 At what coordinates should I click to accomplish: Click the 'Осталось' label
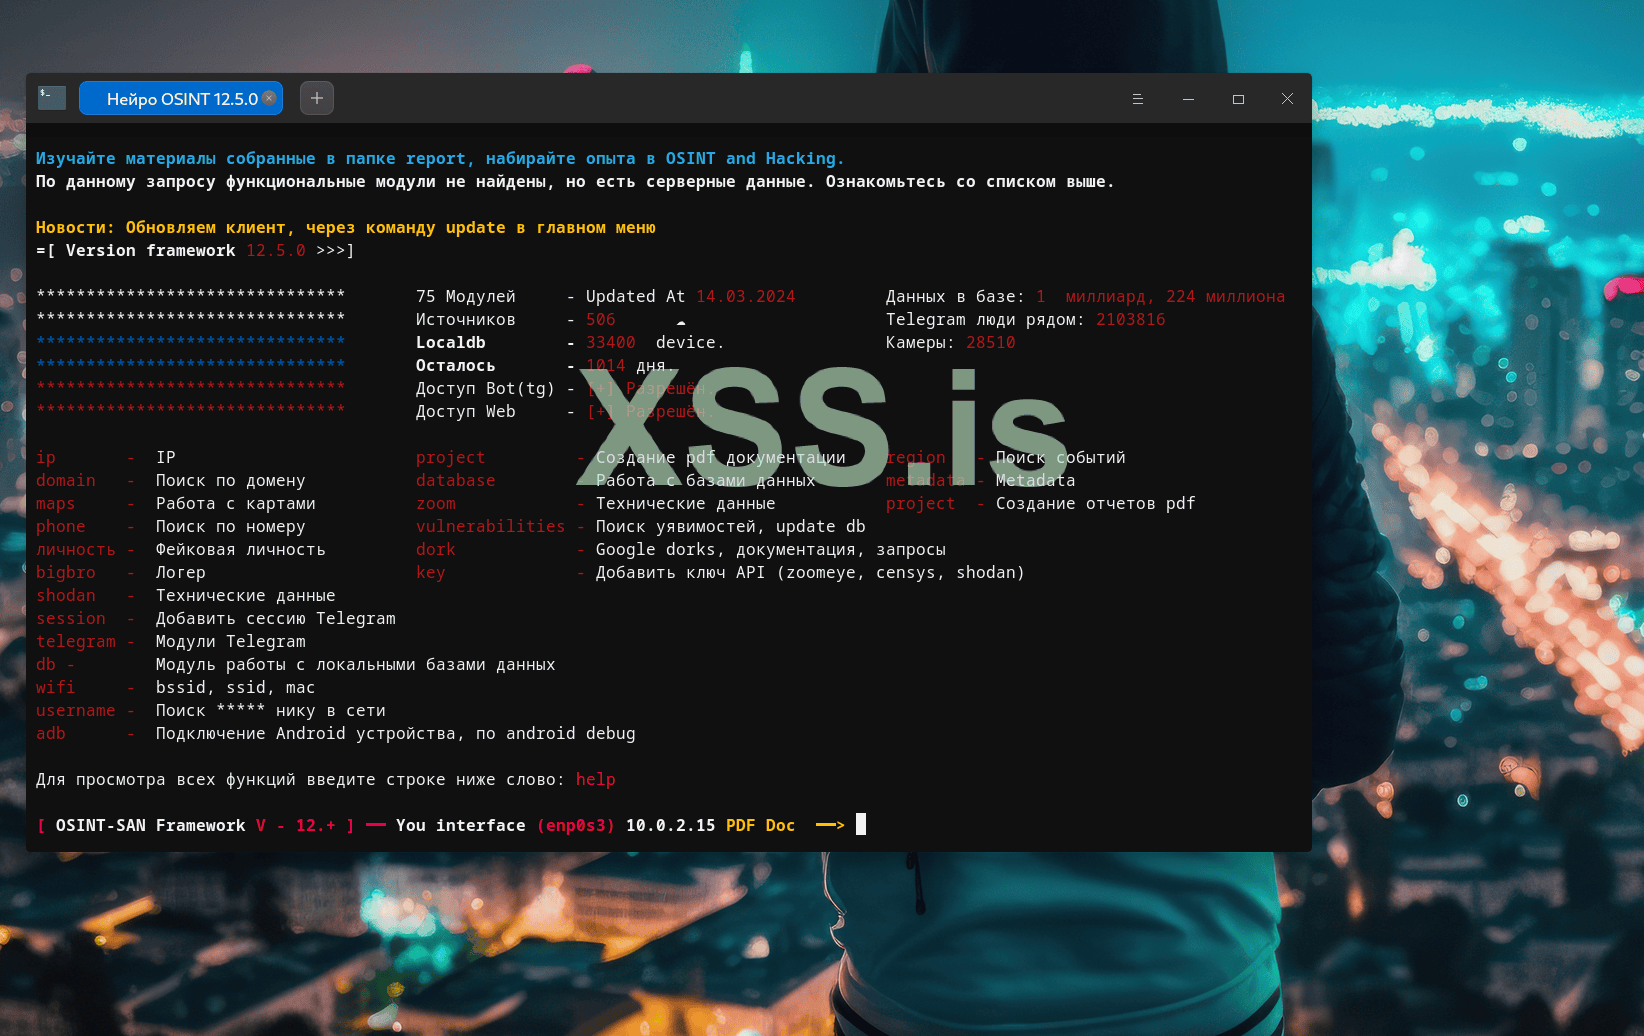456,365
